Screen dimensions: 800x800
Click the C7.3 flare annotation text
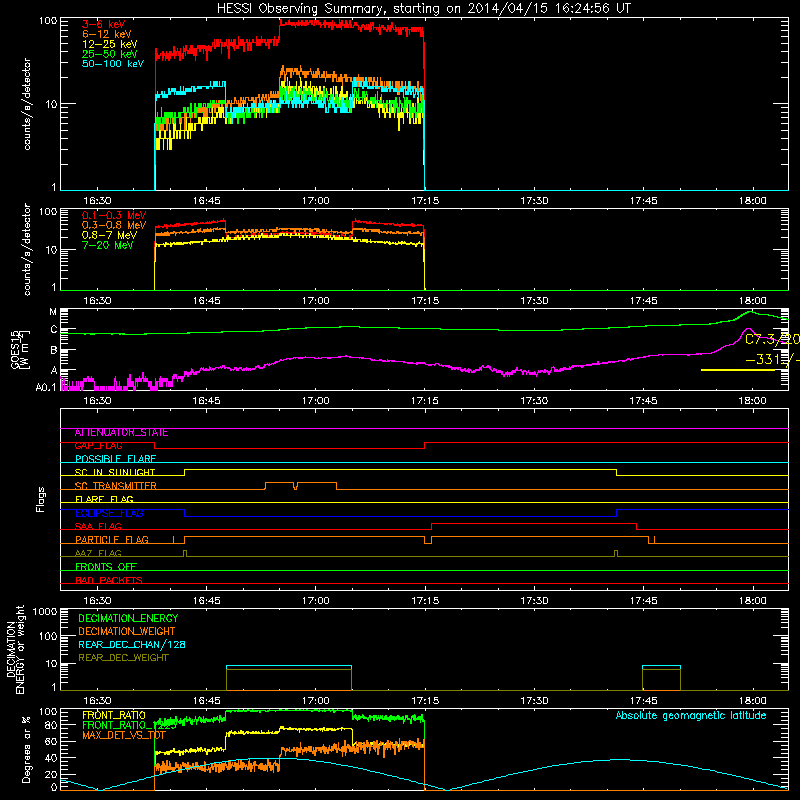pos(772,339)
